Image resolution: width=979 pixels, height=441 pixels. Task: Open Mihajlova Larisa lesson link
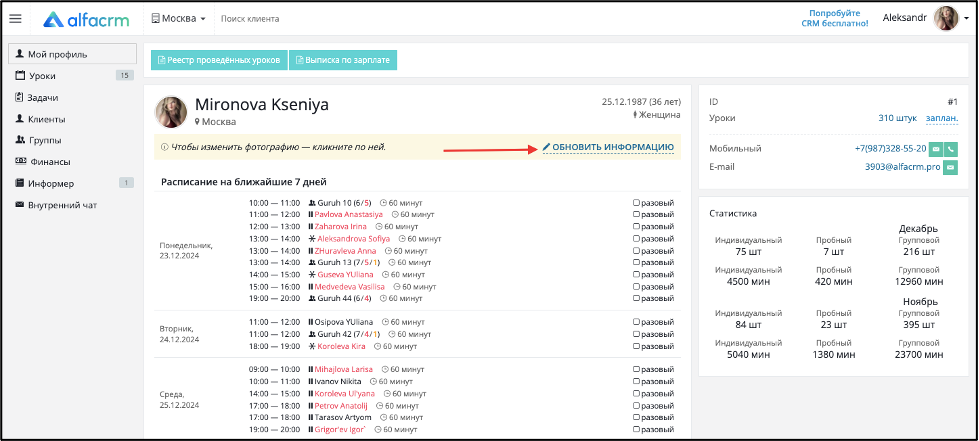click(343, 369)
